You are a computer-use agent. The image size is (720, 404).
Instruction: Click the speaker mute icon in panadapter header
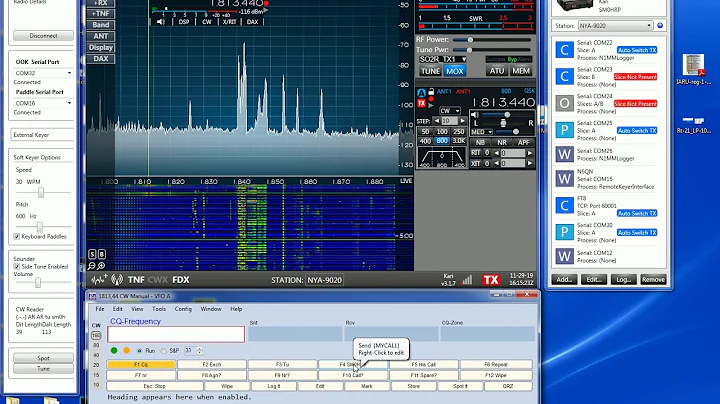pyautogui.click(x=160, y=22)
